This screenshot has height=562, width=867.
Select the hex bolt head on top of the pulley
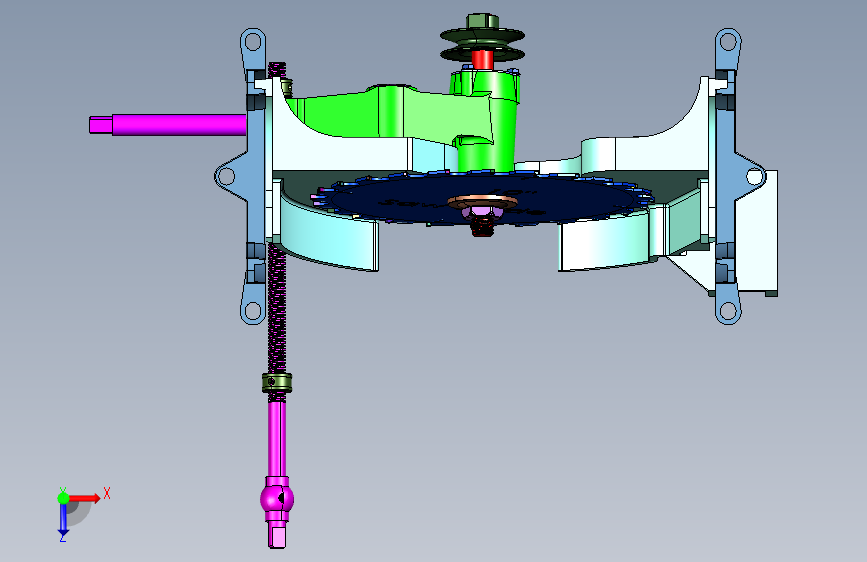pyautogui.click(x=482, y=22)
